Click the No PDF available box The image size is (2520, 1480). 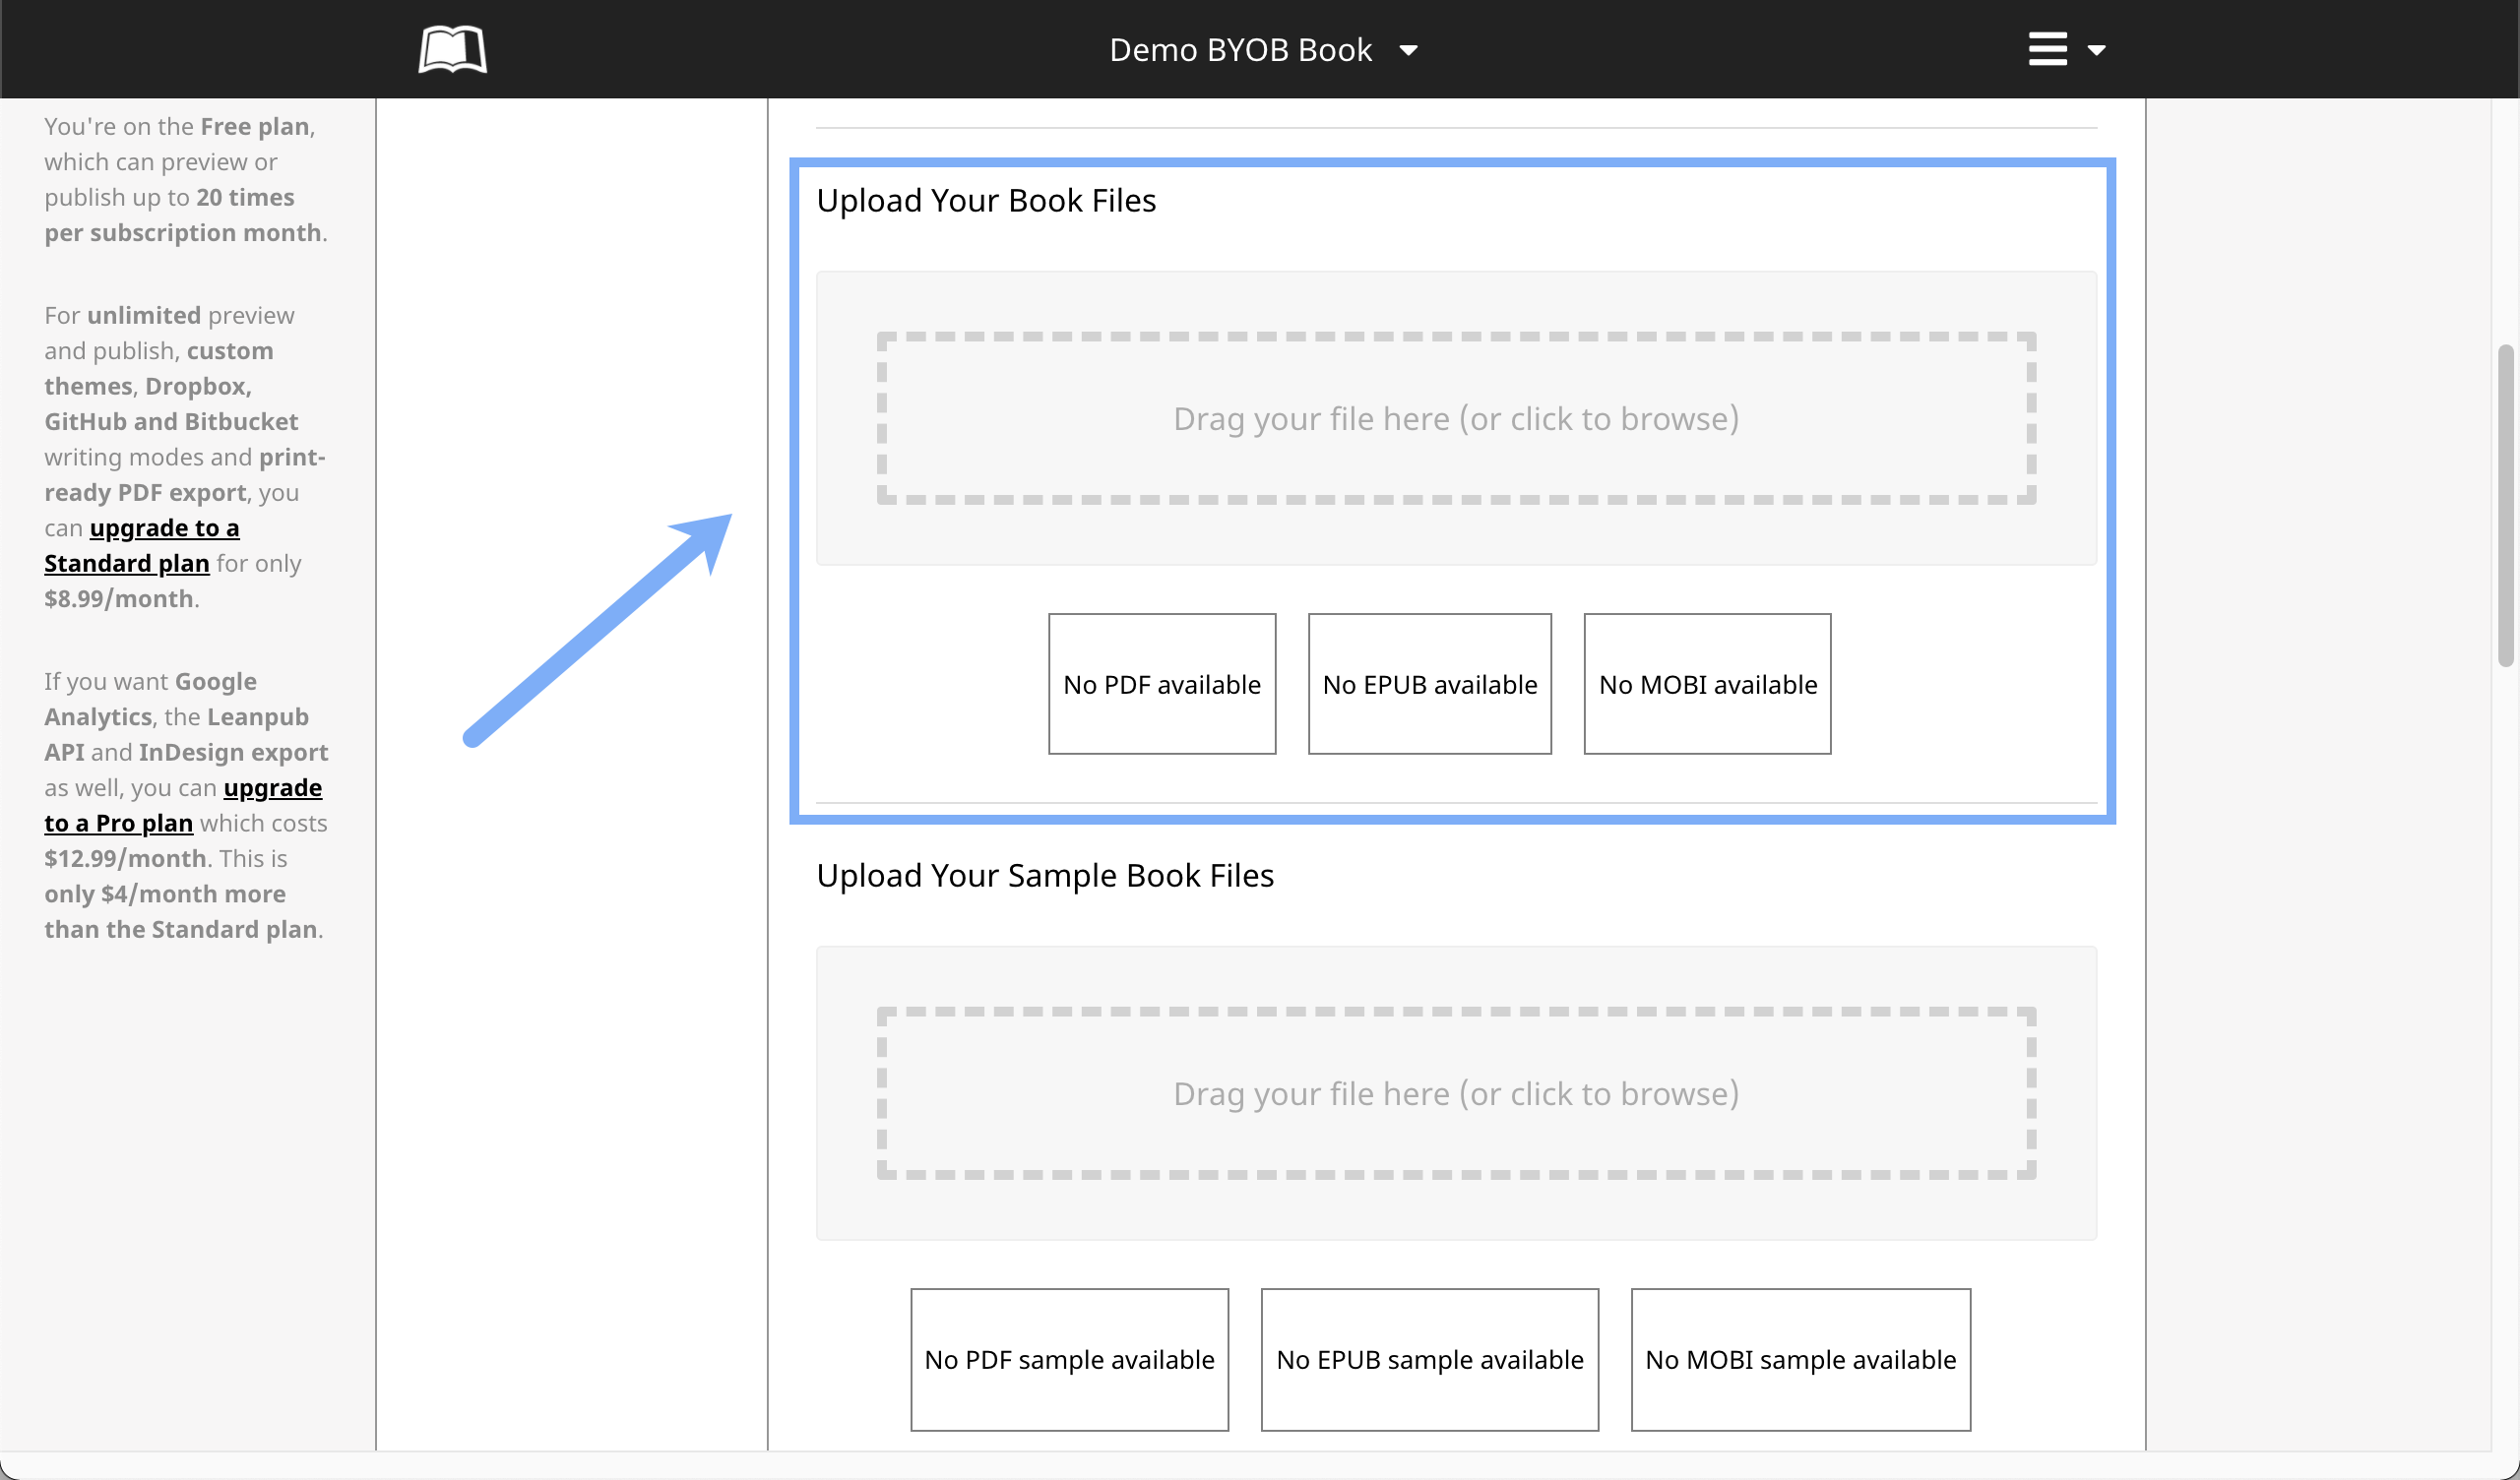pyautogui.click(x=1161, y=684)
